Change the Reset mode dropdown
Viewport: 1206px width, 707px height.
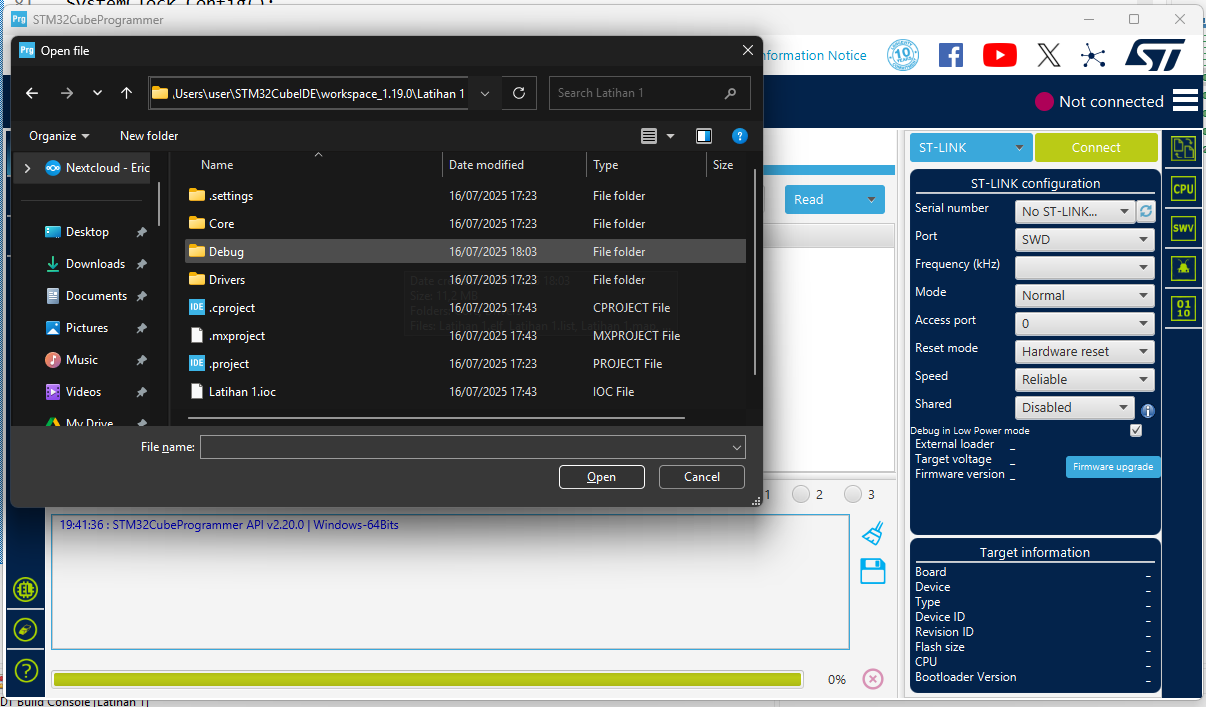pyautogui.click(x=1084, y=351)
